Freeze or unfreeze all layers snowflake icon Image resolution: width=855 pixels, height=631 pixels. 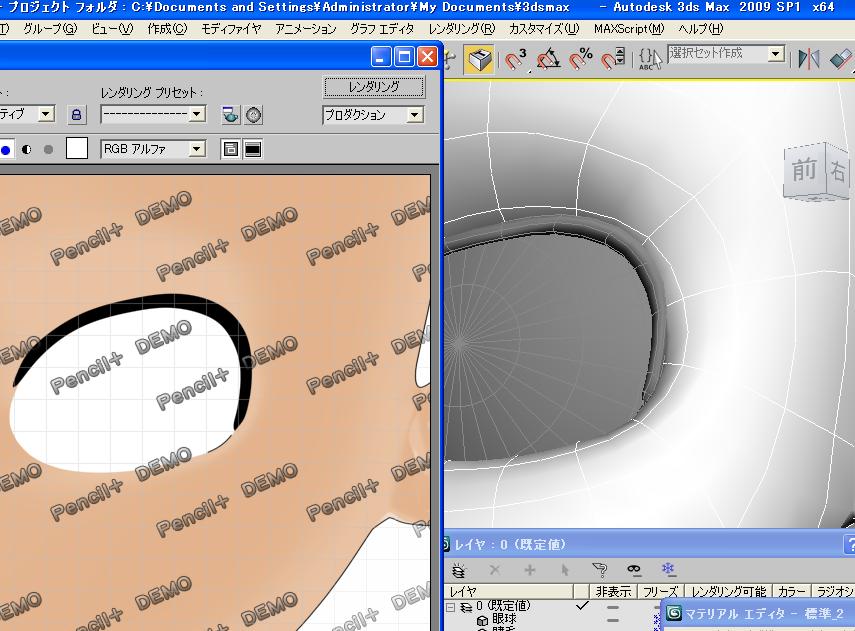point(669,570)
